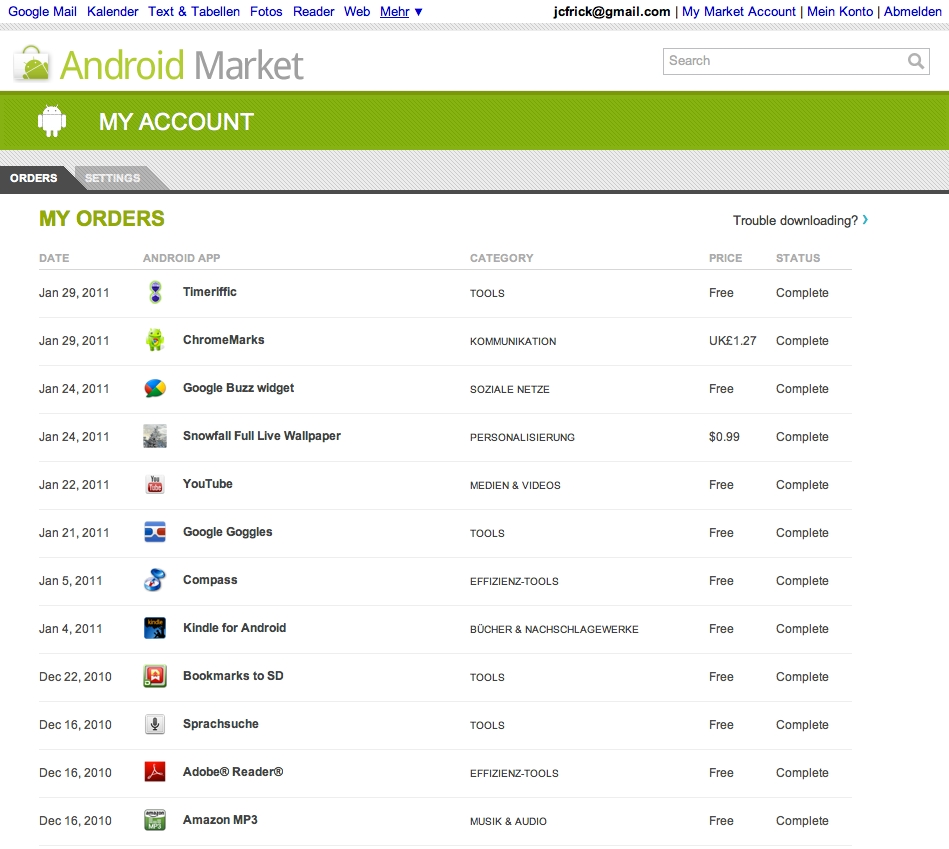Open the Timeriffic app name link
This screenshot has height=849, width=949.
click(x=209, y=292)
